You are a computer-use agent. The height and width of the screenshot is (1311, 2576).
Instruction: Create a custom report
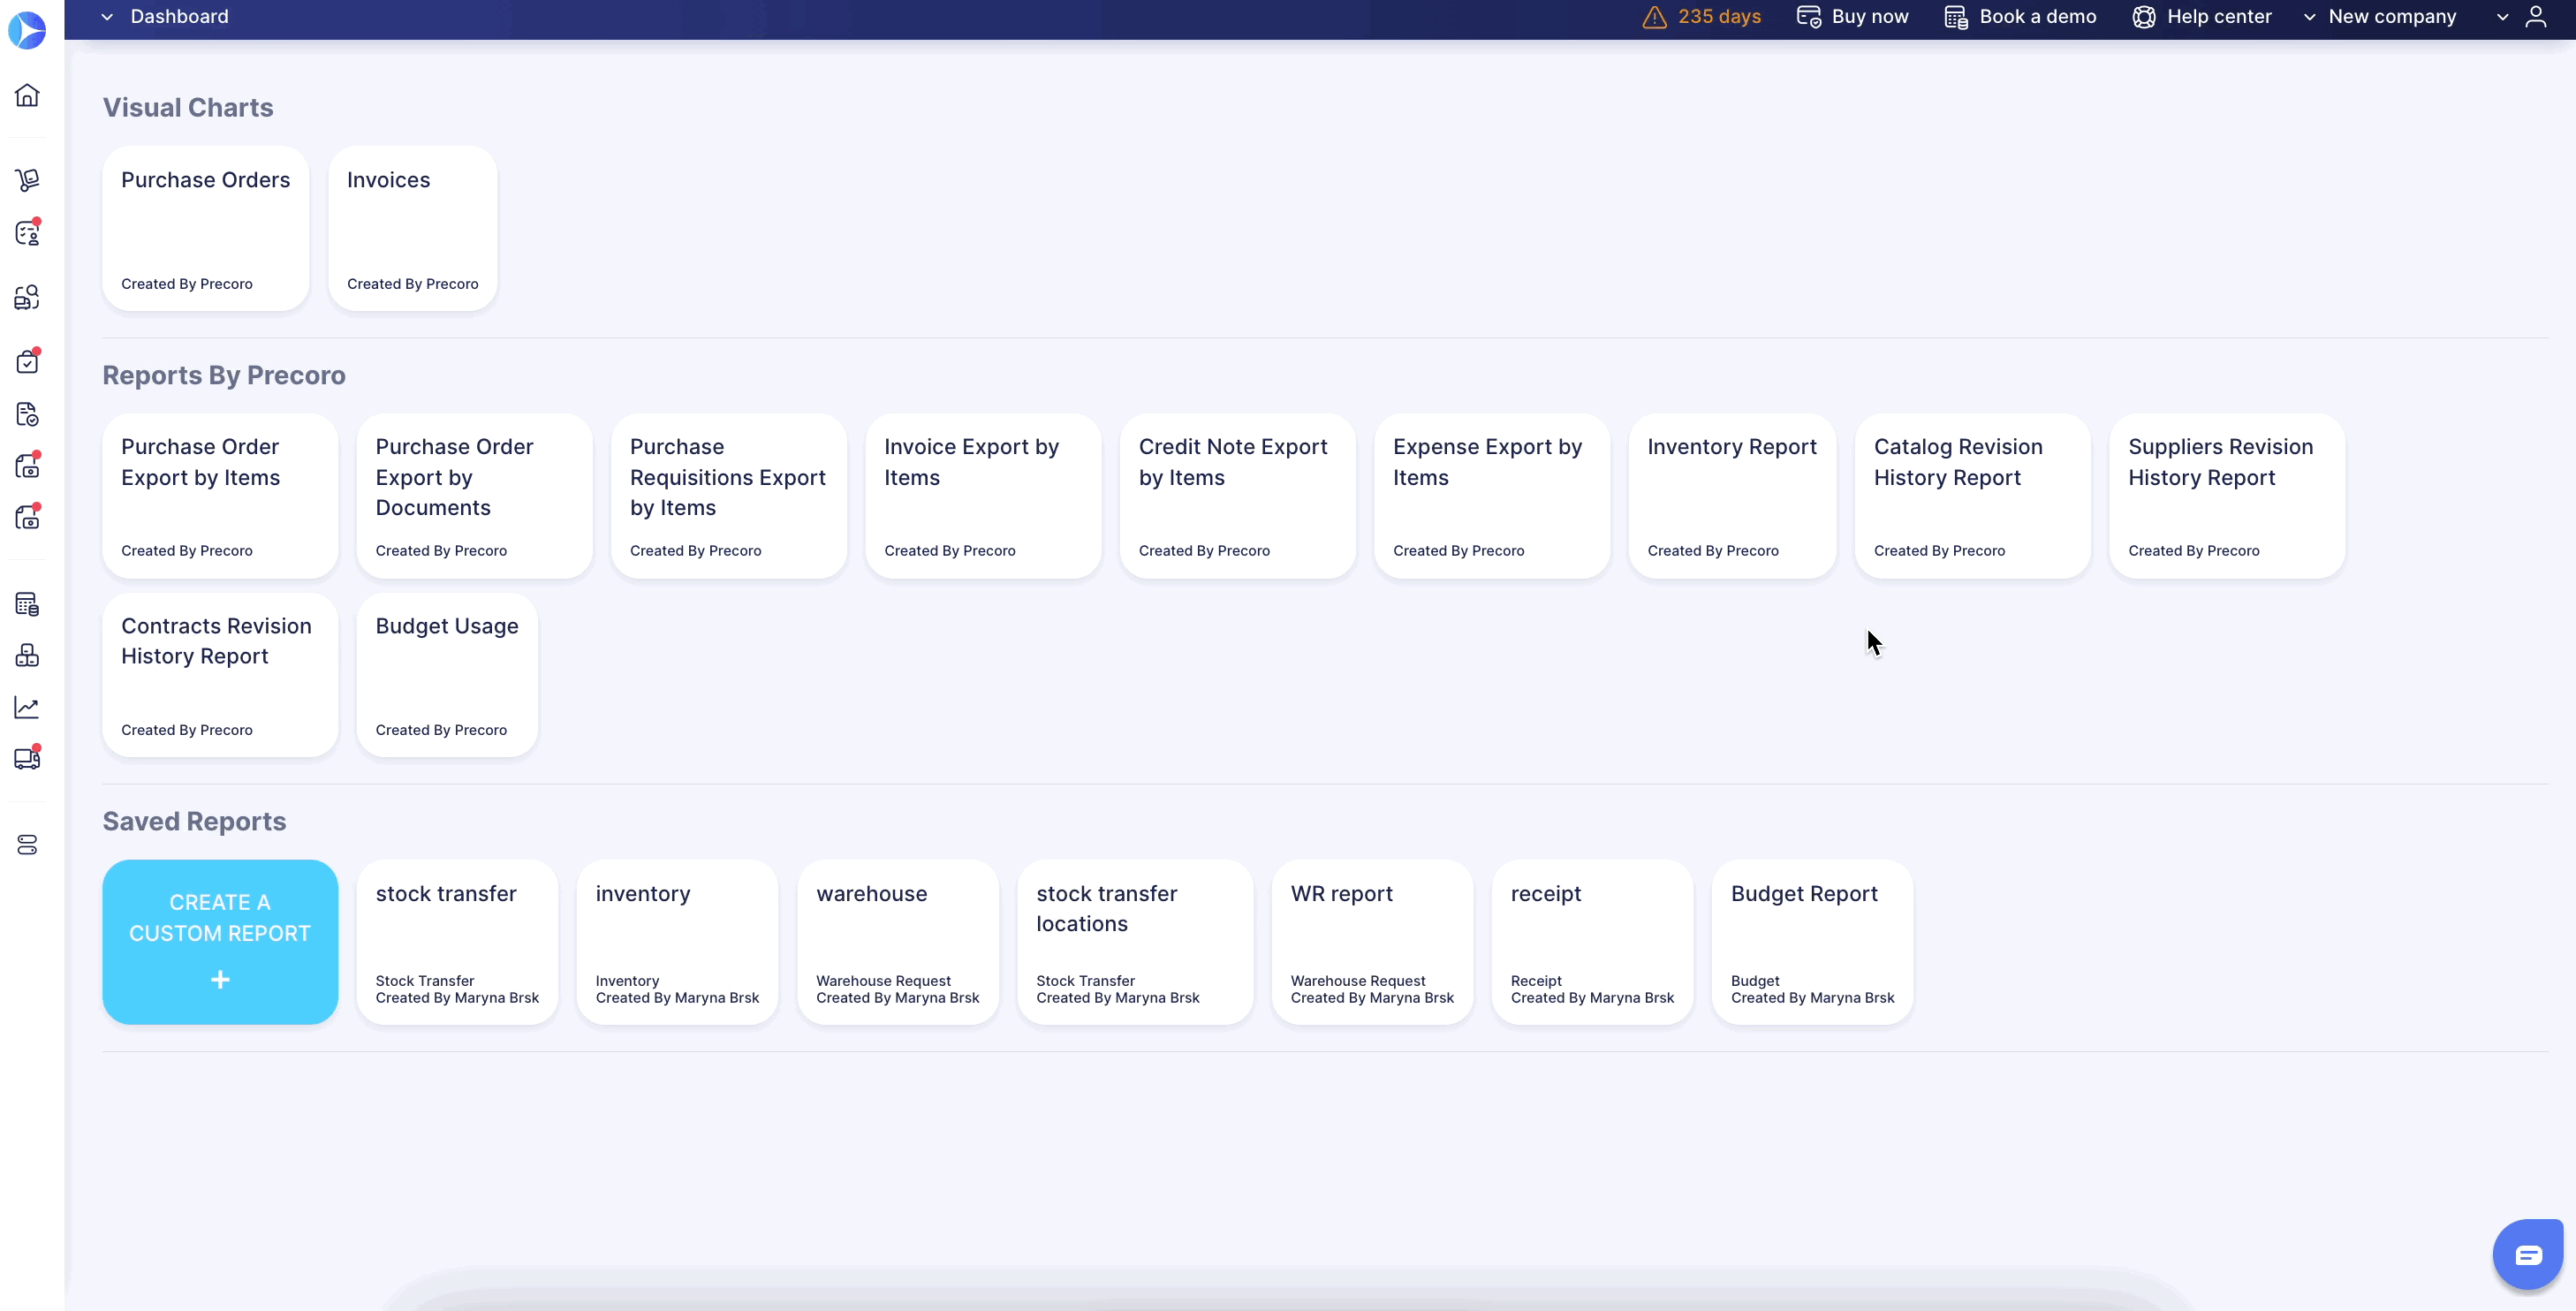pos(220,942)
